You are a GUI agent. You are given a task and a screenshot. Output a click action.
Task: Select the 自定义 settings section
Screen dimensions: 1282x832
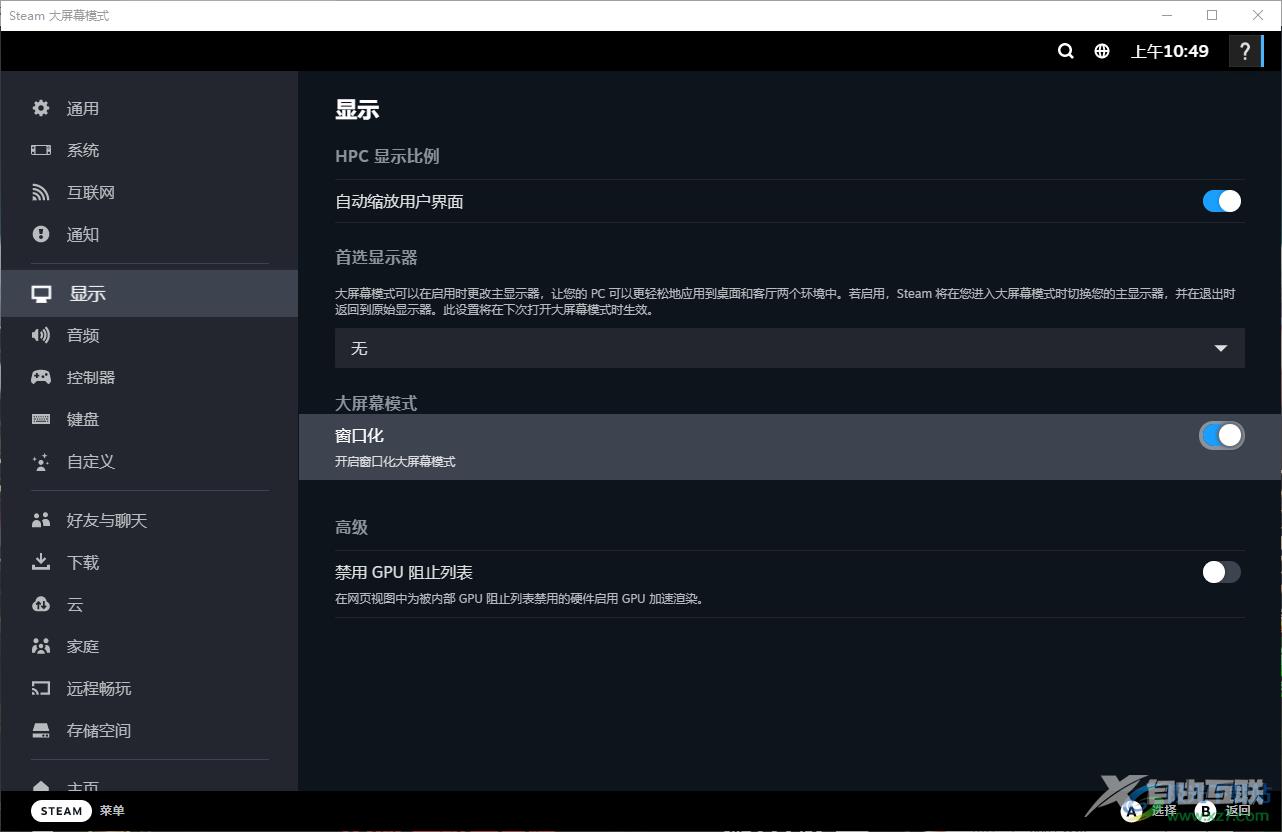pyautogui.click(x=149, y=461)
